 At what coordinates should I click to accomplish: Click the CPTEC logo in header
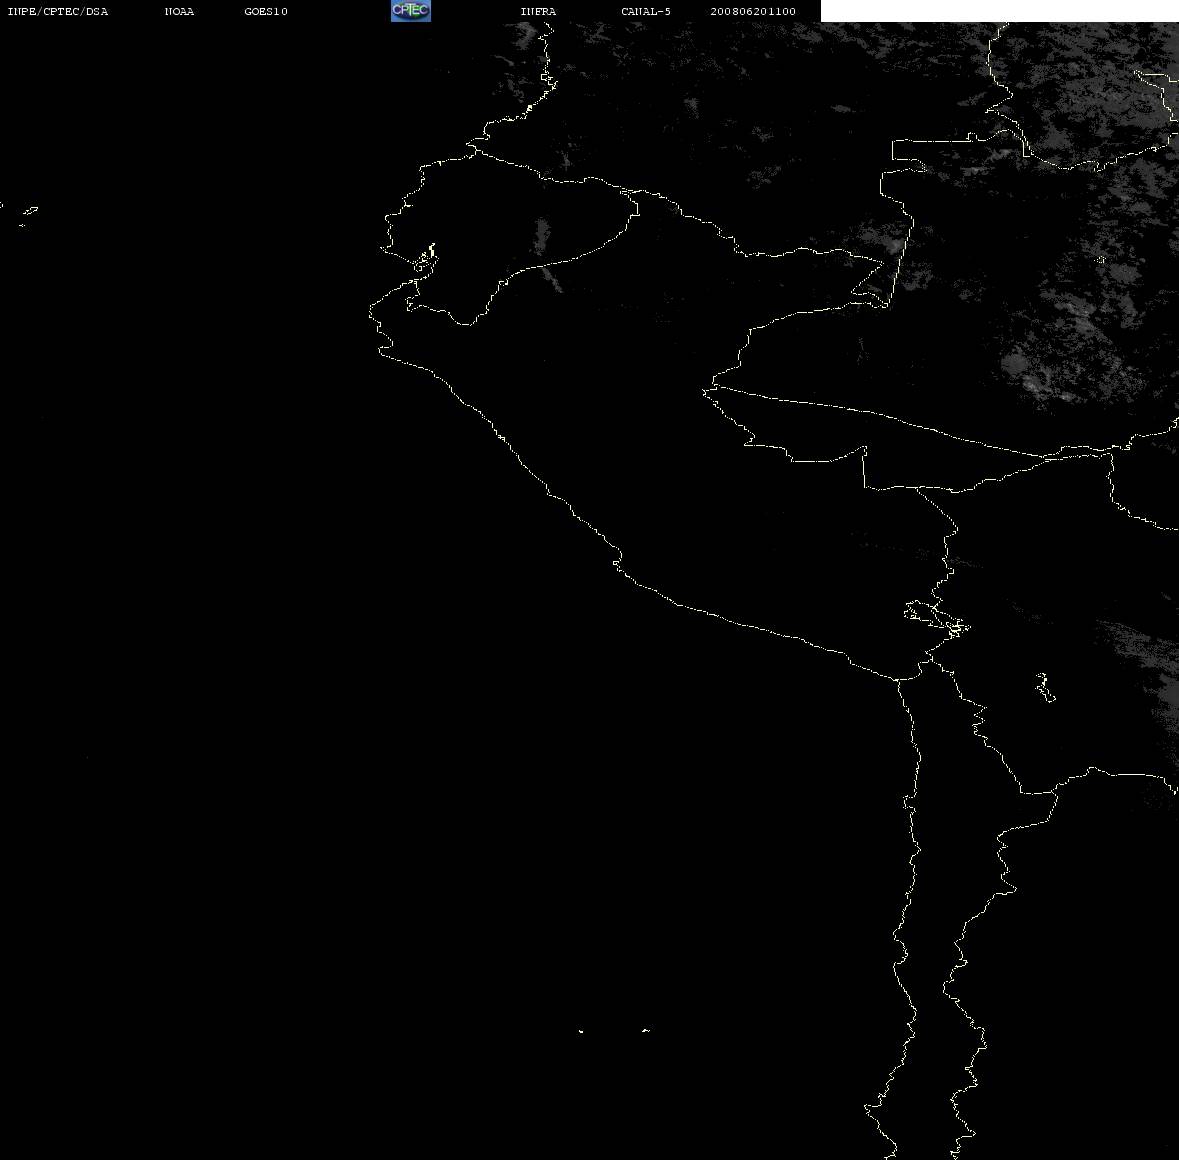coord(411,11)
